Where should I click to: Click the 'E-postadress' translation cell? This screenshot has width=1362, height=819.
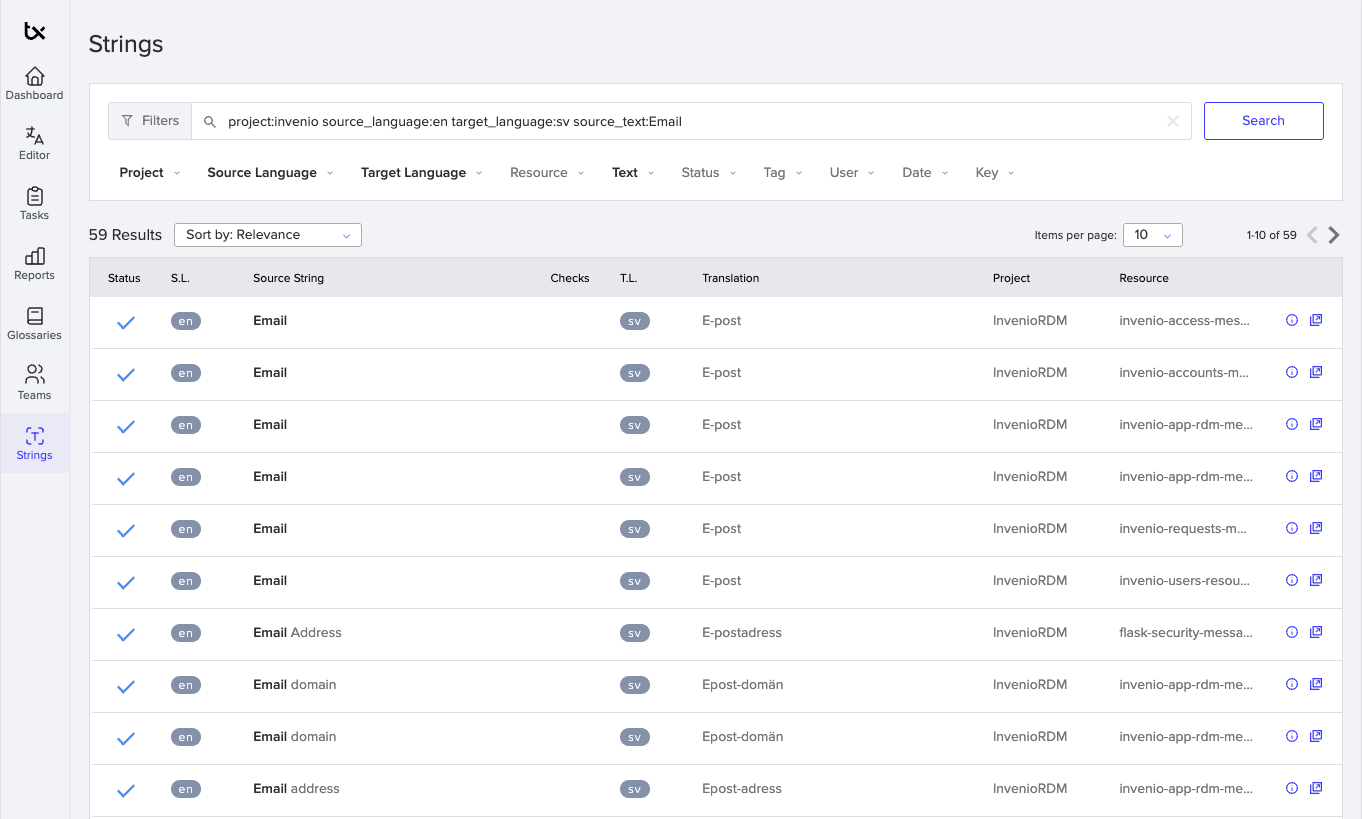click(x=742, y=632)
